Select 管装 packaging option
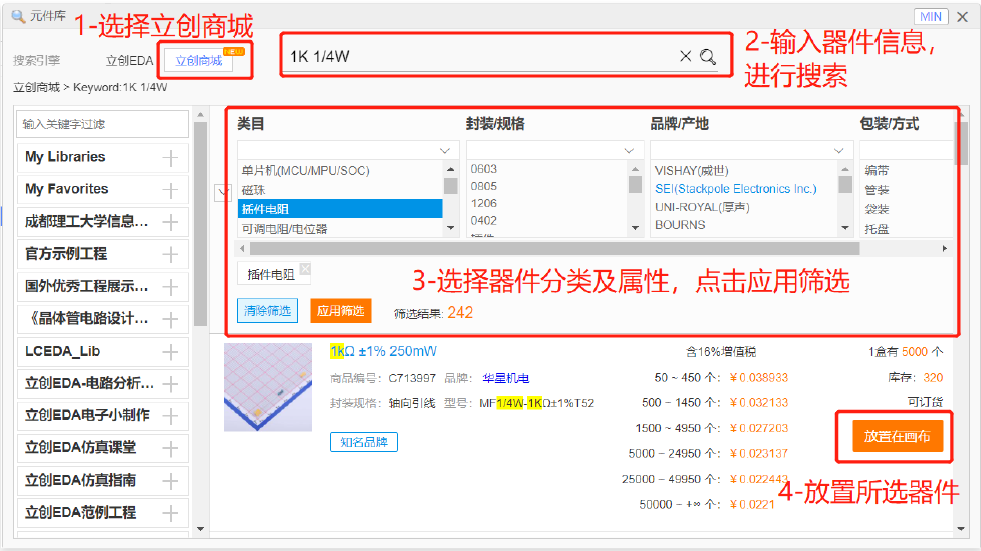 tap(877, 190)
